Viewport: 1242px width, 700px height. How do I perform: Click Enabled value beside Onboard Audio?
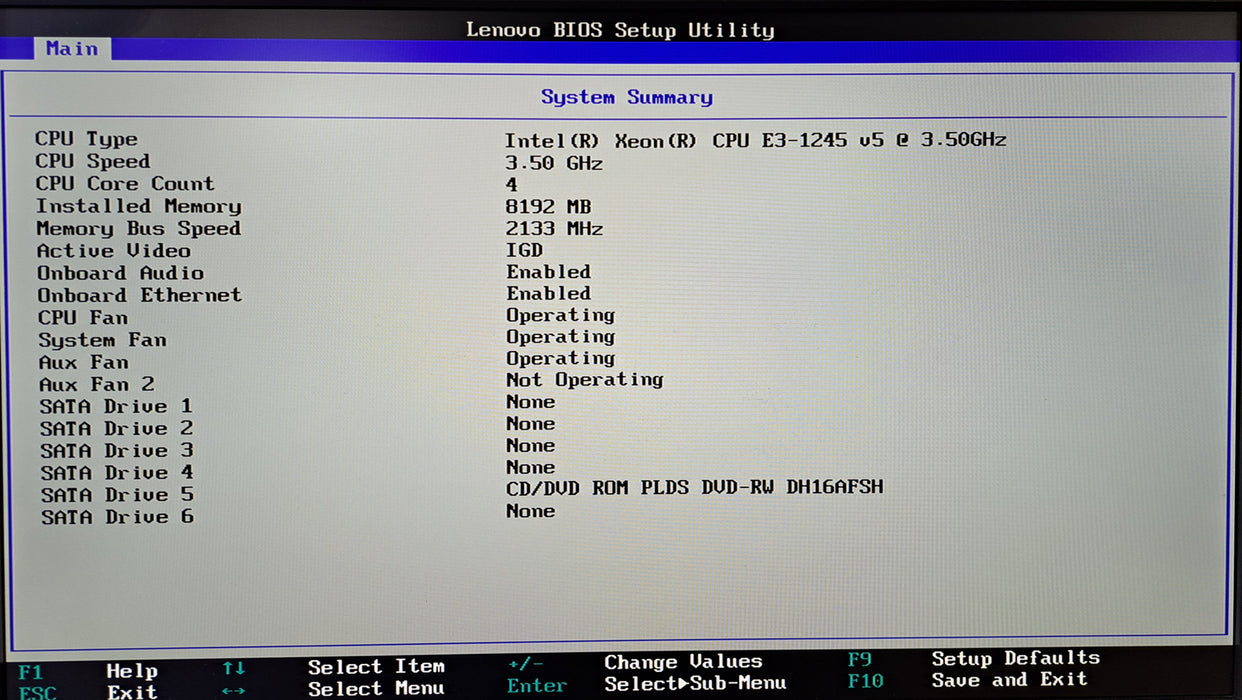pyautogui.click(x=548, y=272)
